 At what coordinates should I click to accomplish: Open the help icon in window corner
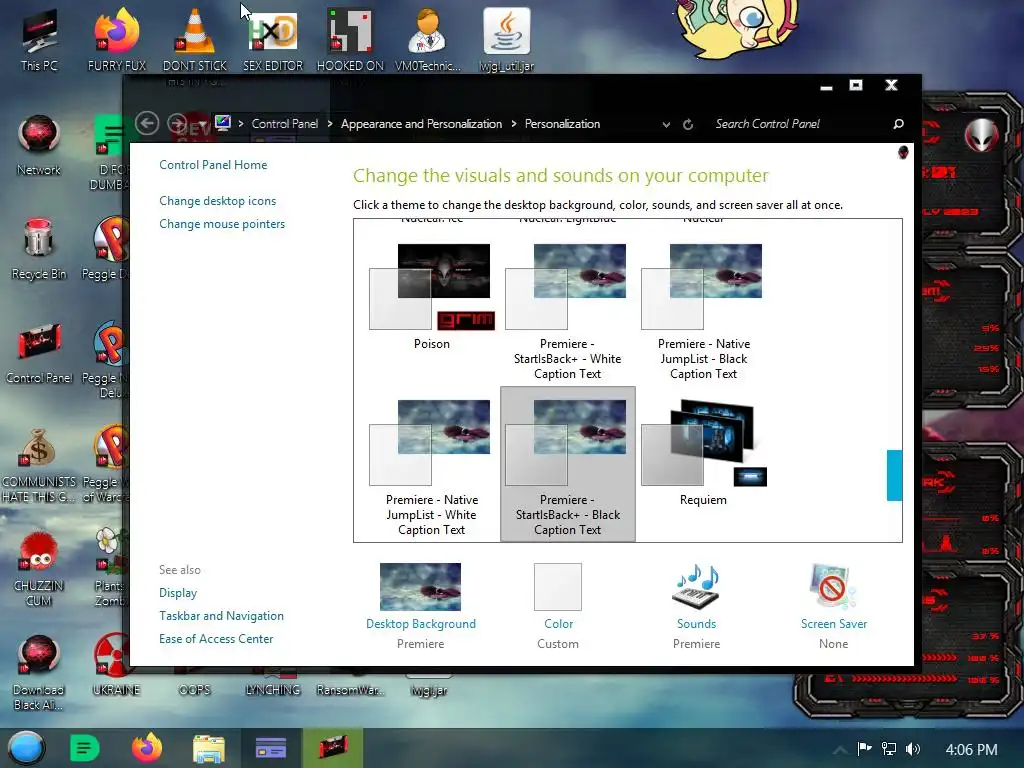(x=903, y=152)
